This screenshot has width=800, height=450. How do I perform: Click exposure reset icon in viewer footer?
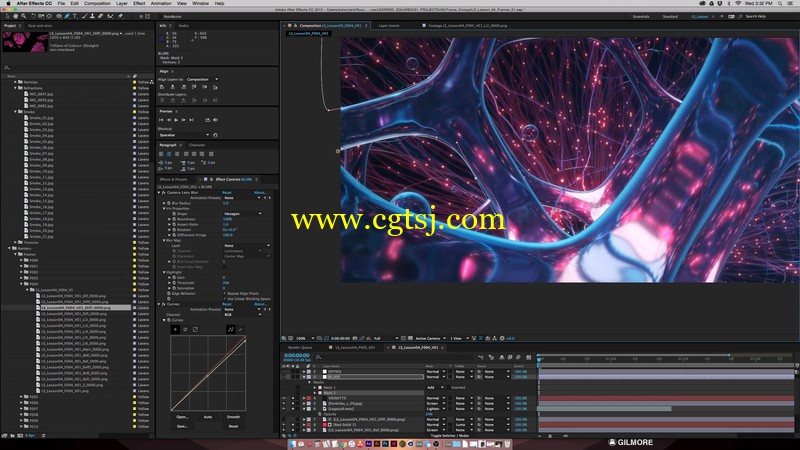click(502, 338)
